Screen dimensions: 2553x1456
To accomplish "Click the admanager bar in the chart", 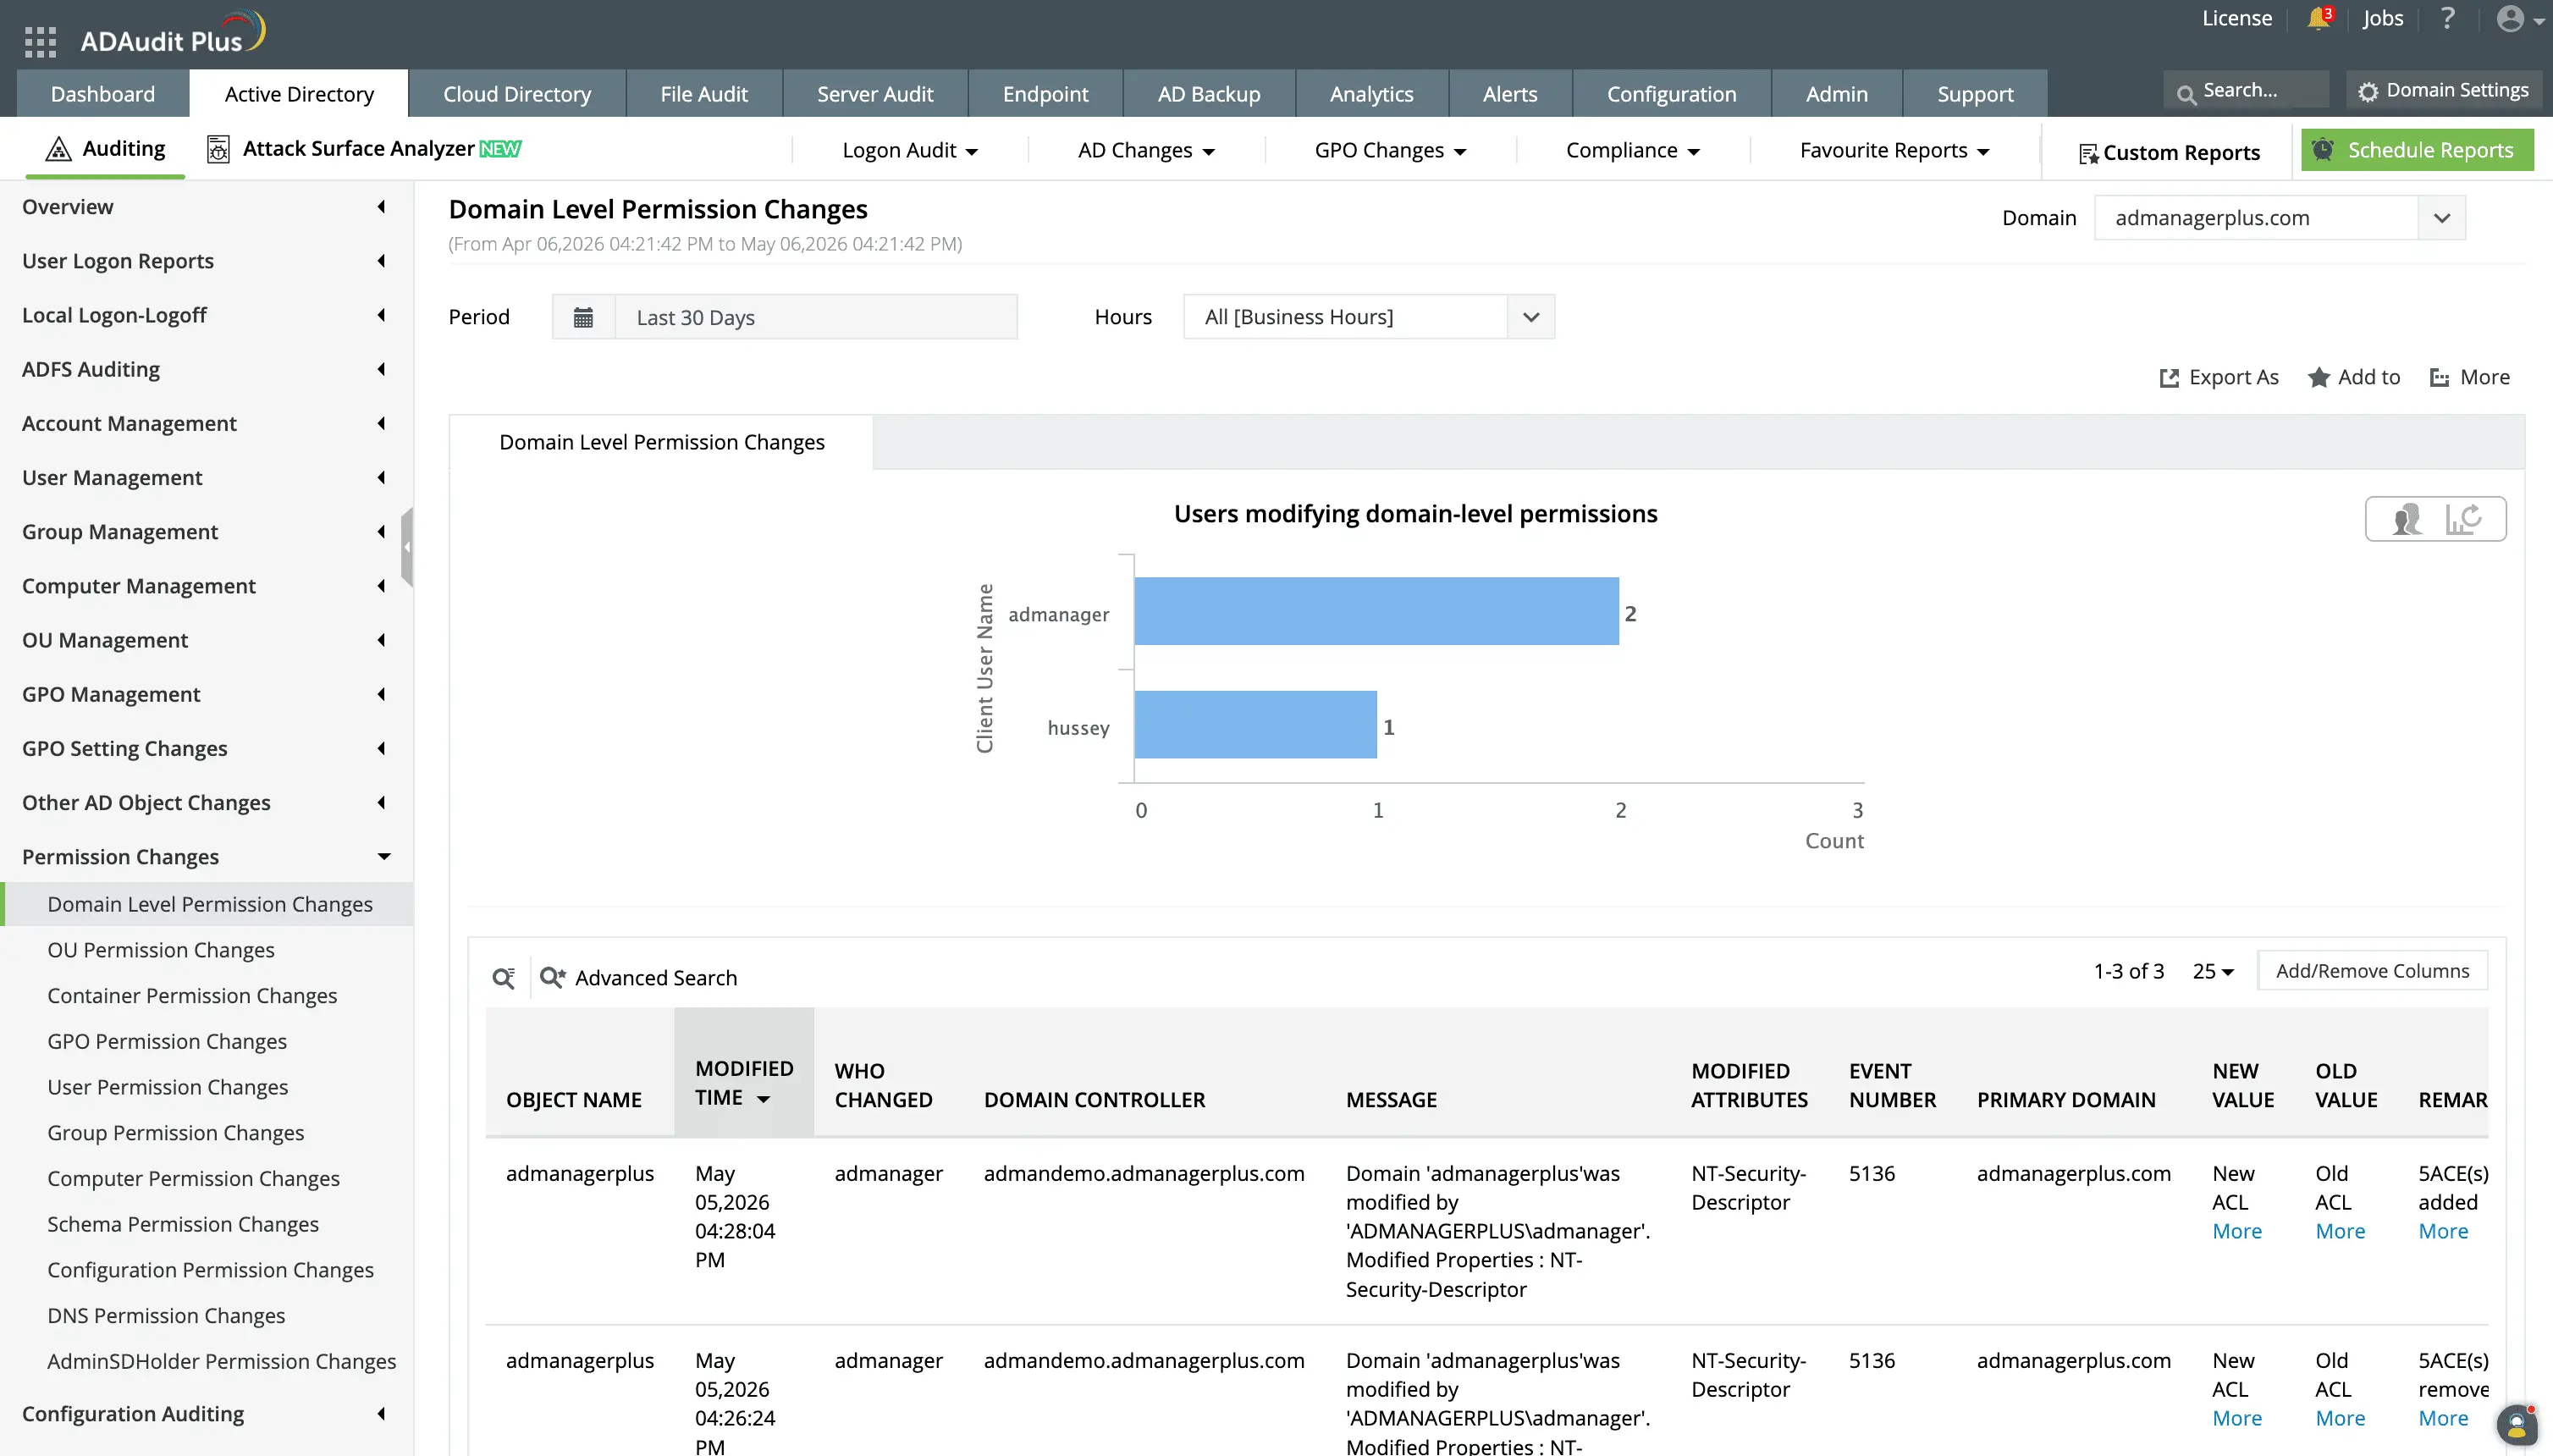I will click(x=1376, y=611).
